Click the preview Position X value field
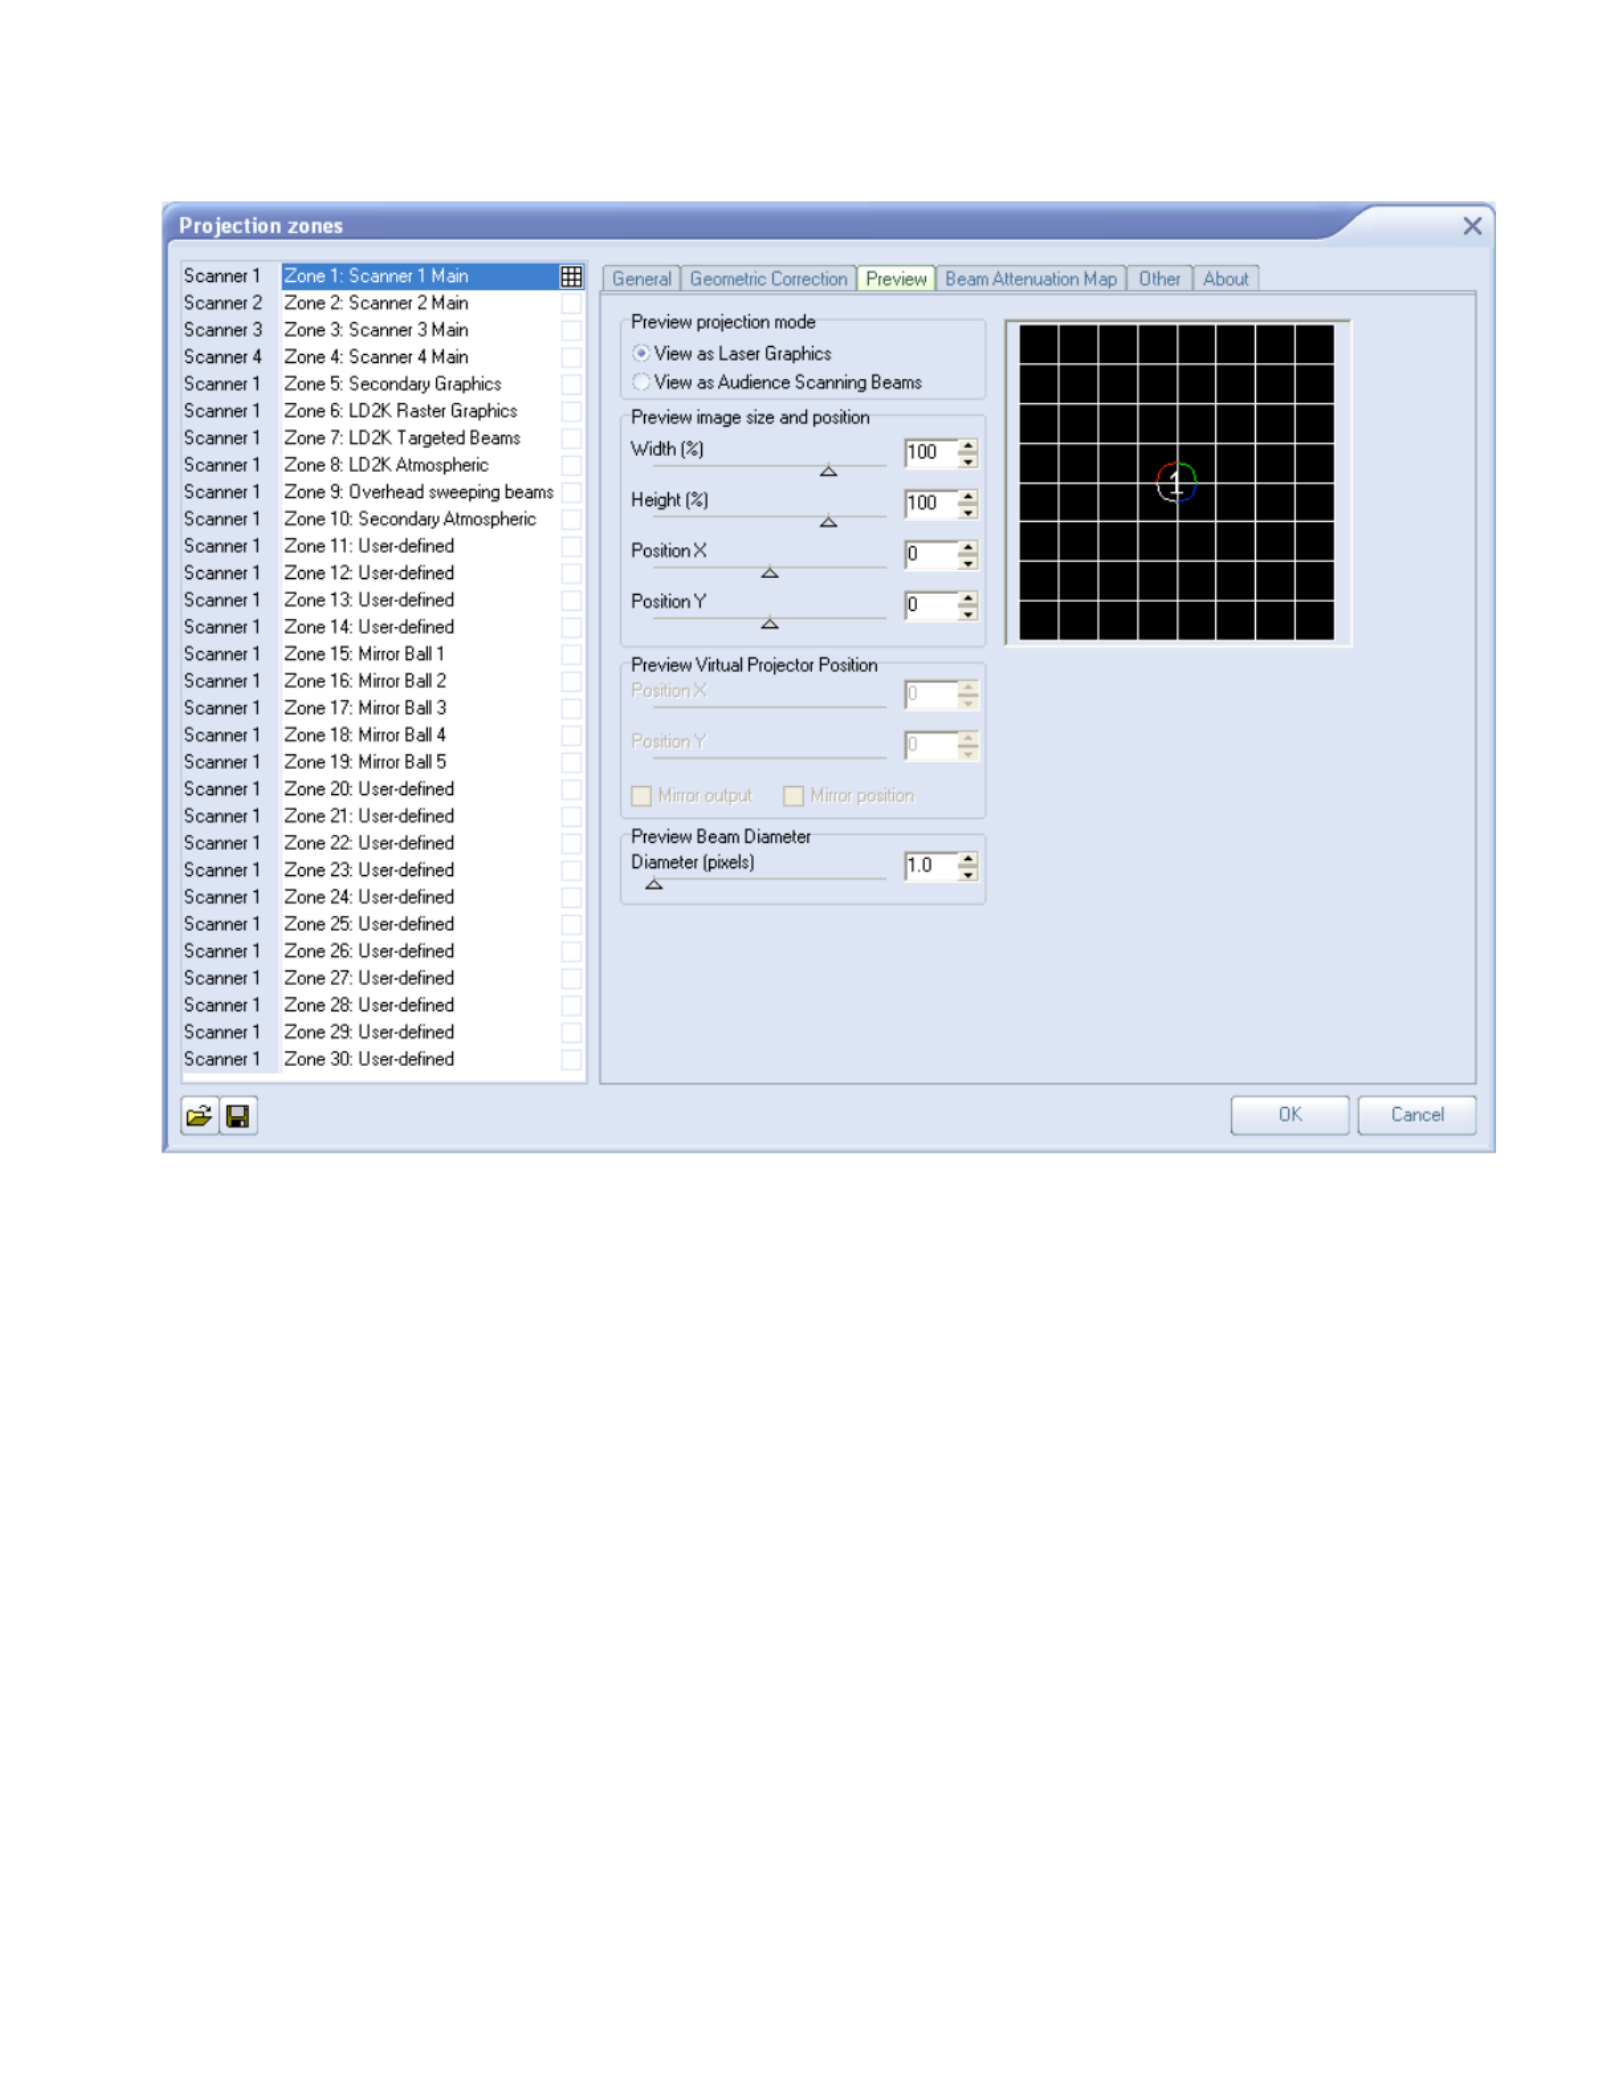The height and width of the screenshot is (2100, 1622). (931, 555)
